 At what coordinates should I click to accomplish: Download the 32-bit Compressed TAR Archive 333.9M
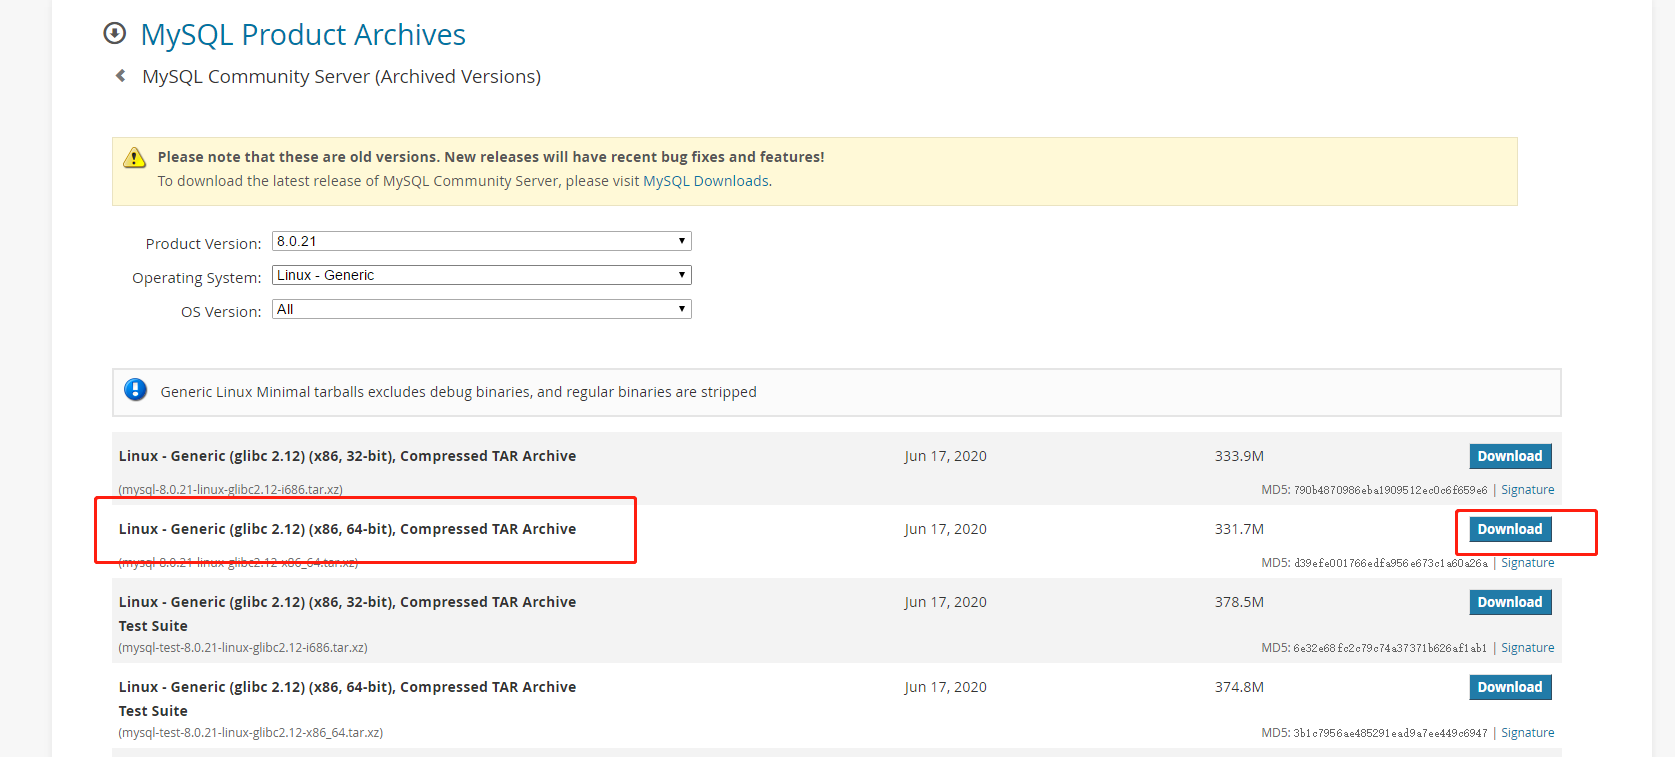pos(1510,456)
